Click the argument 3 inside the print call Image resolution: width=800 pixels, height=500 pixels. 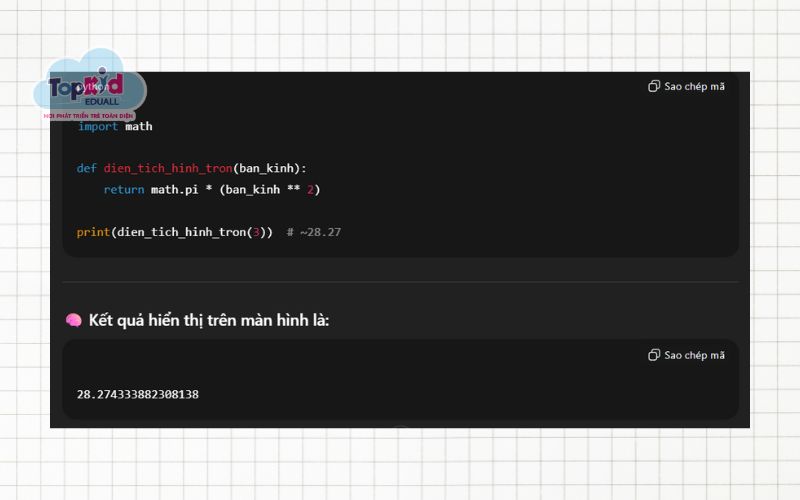[x=256, y=232]
